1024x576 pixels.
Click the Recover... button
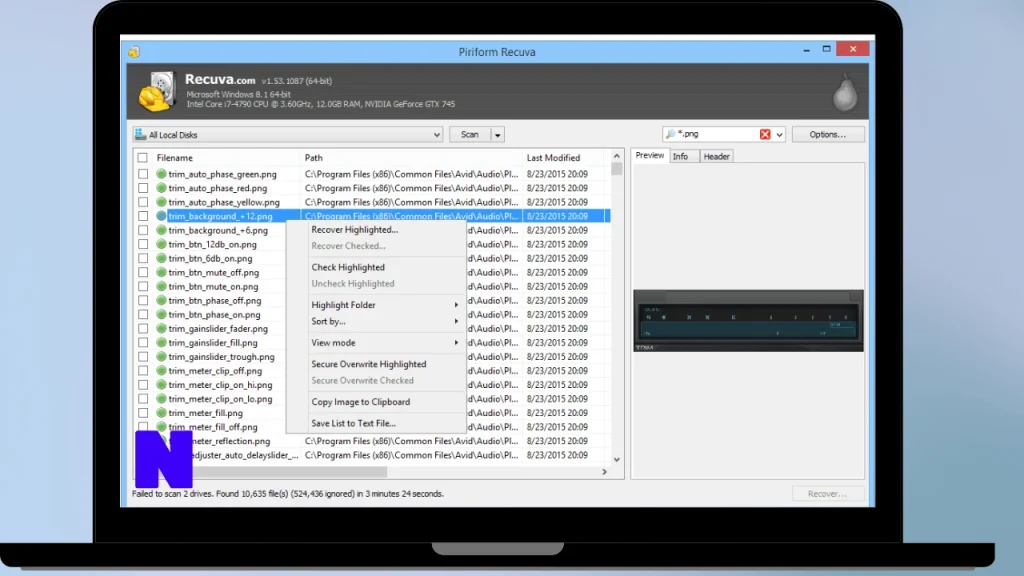(x=827, y=494)
